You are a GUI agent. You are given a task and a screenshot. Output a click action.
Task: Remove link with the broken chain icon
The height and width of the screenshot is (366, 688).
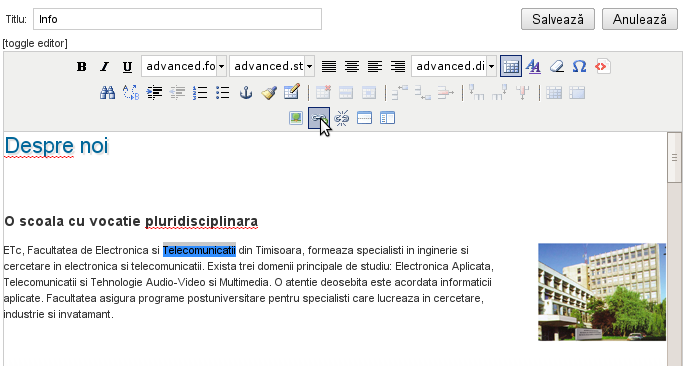(x=341, y=118)
